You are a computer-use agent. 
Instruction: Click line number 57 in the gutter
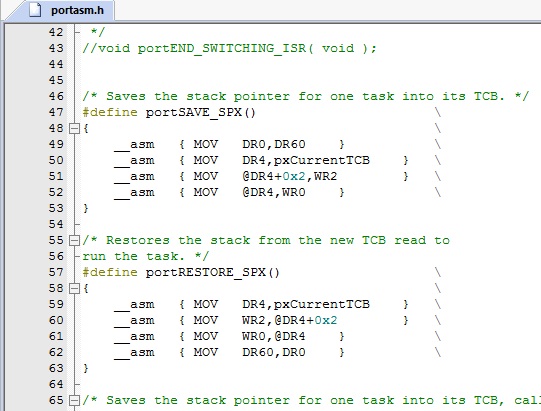(x=56, y=272)
